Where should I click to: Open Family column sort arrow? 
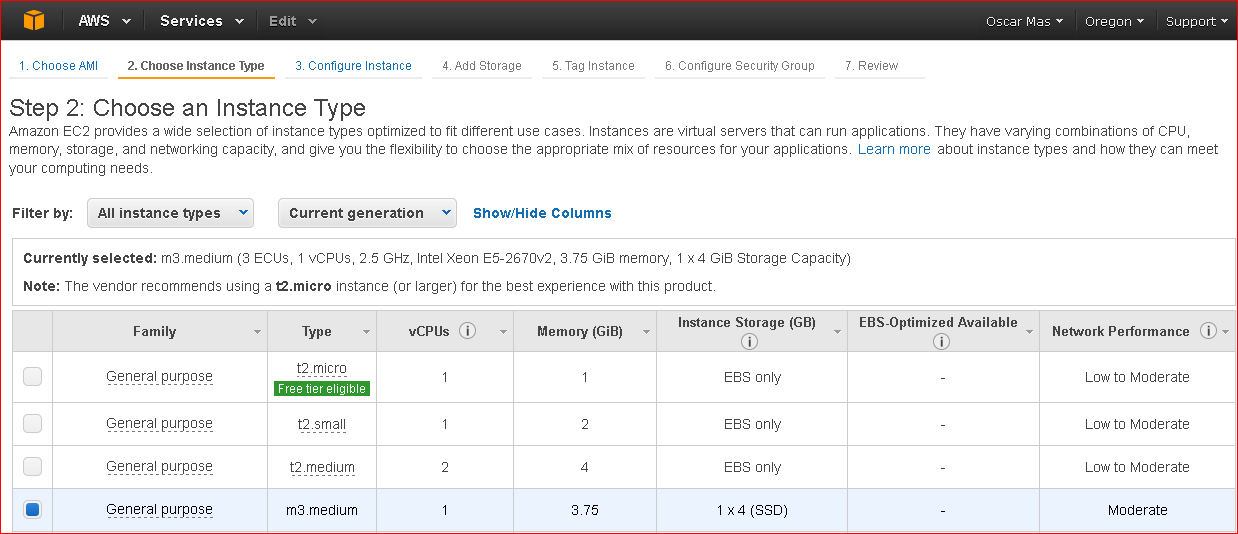coord(258,332)
